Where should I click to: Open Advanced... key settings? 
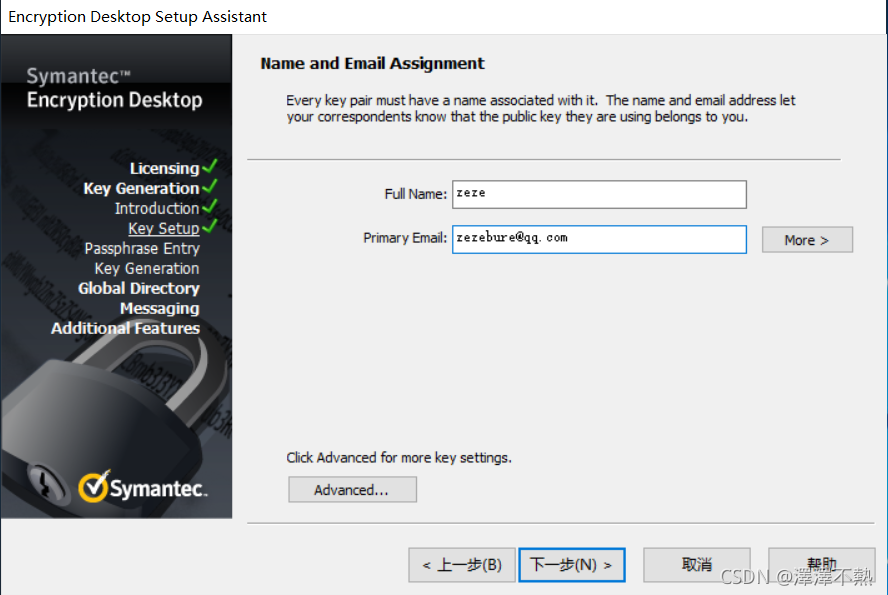[352, 490]
